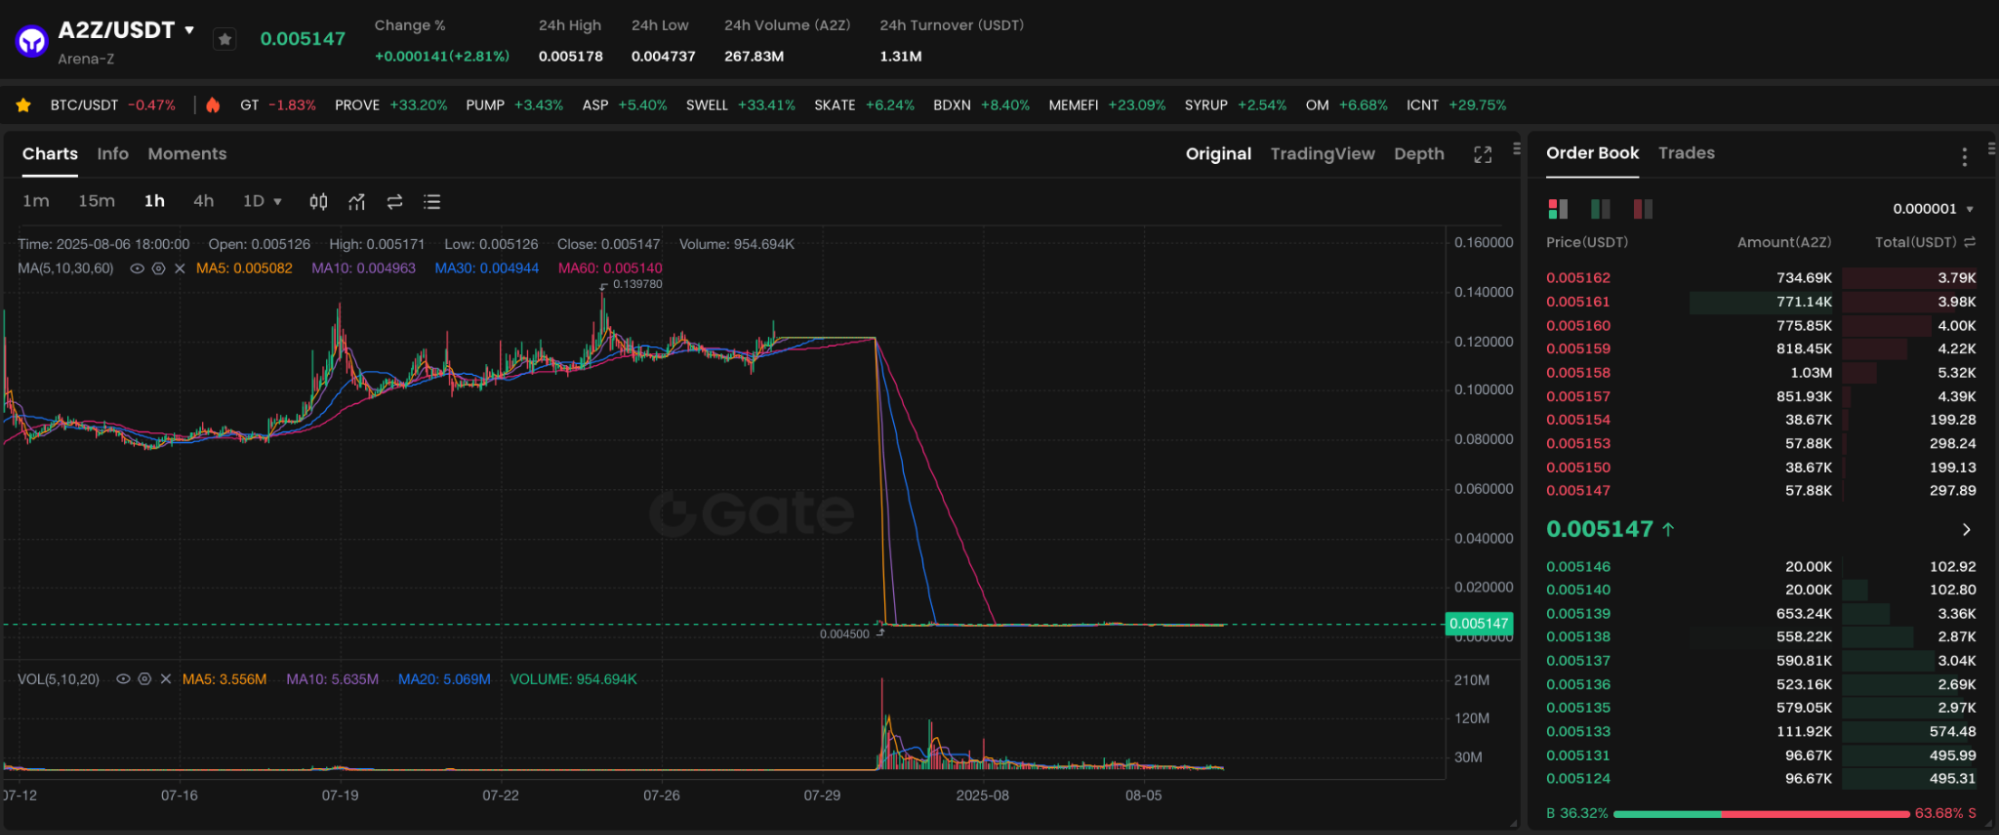
Task: Toggle VOL(5,10,20) indicator visibility eye
Action: pos(123,679)
